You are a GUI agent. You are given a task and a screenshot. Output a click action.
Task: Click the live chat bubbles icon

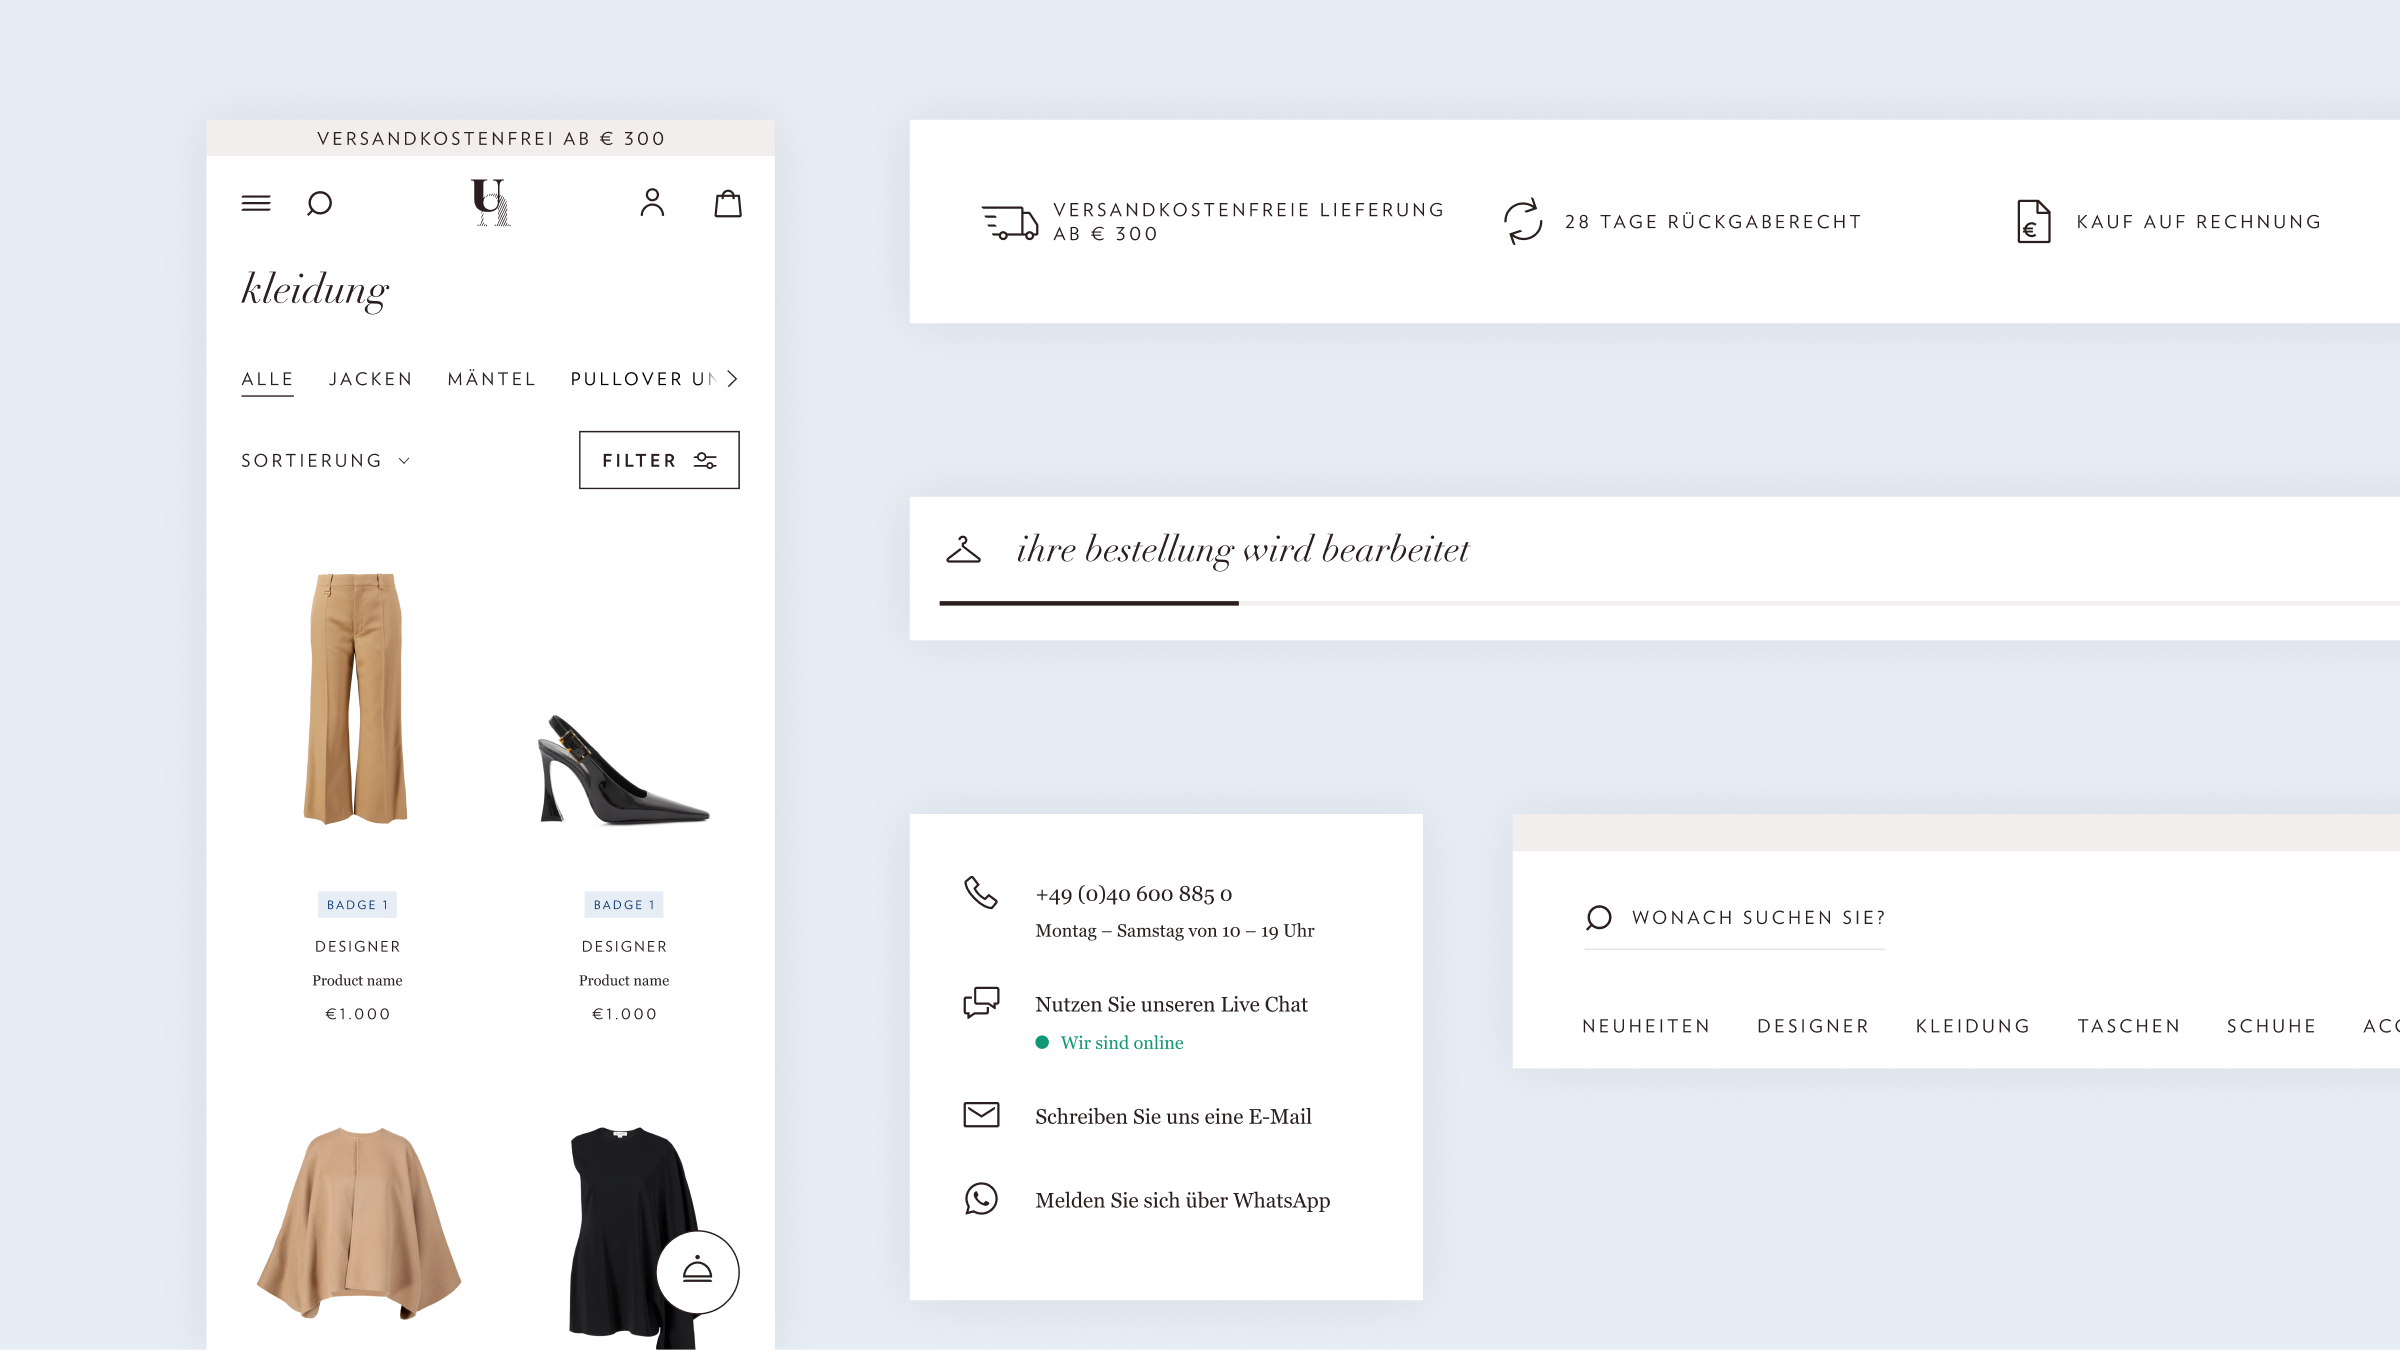[981, 1002]
